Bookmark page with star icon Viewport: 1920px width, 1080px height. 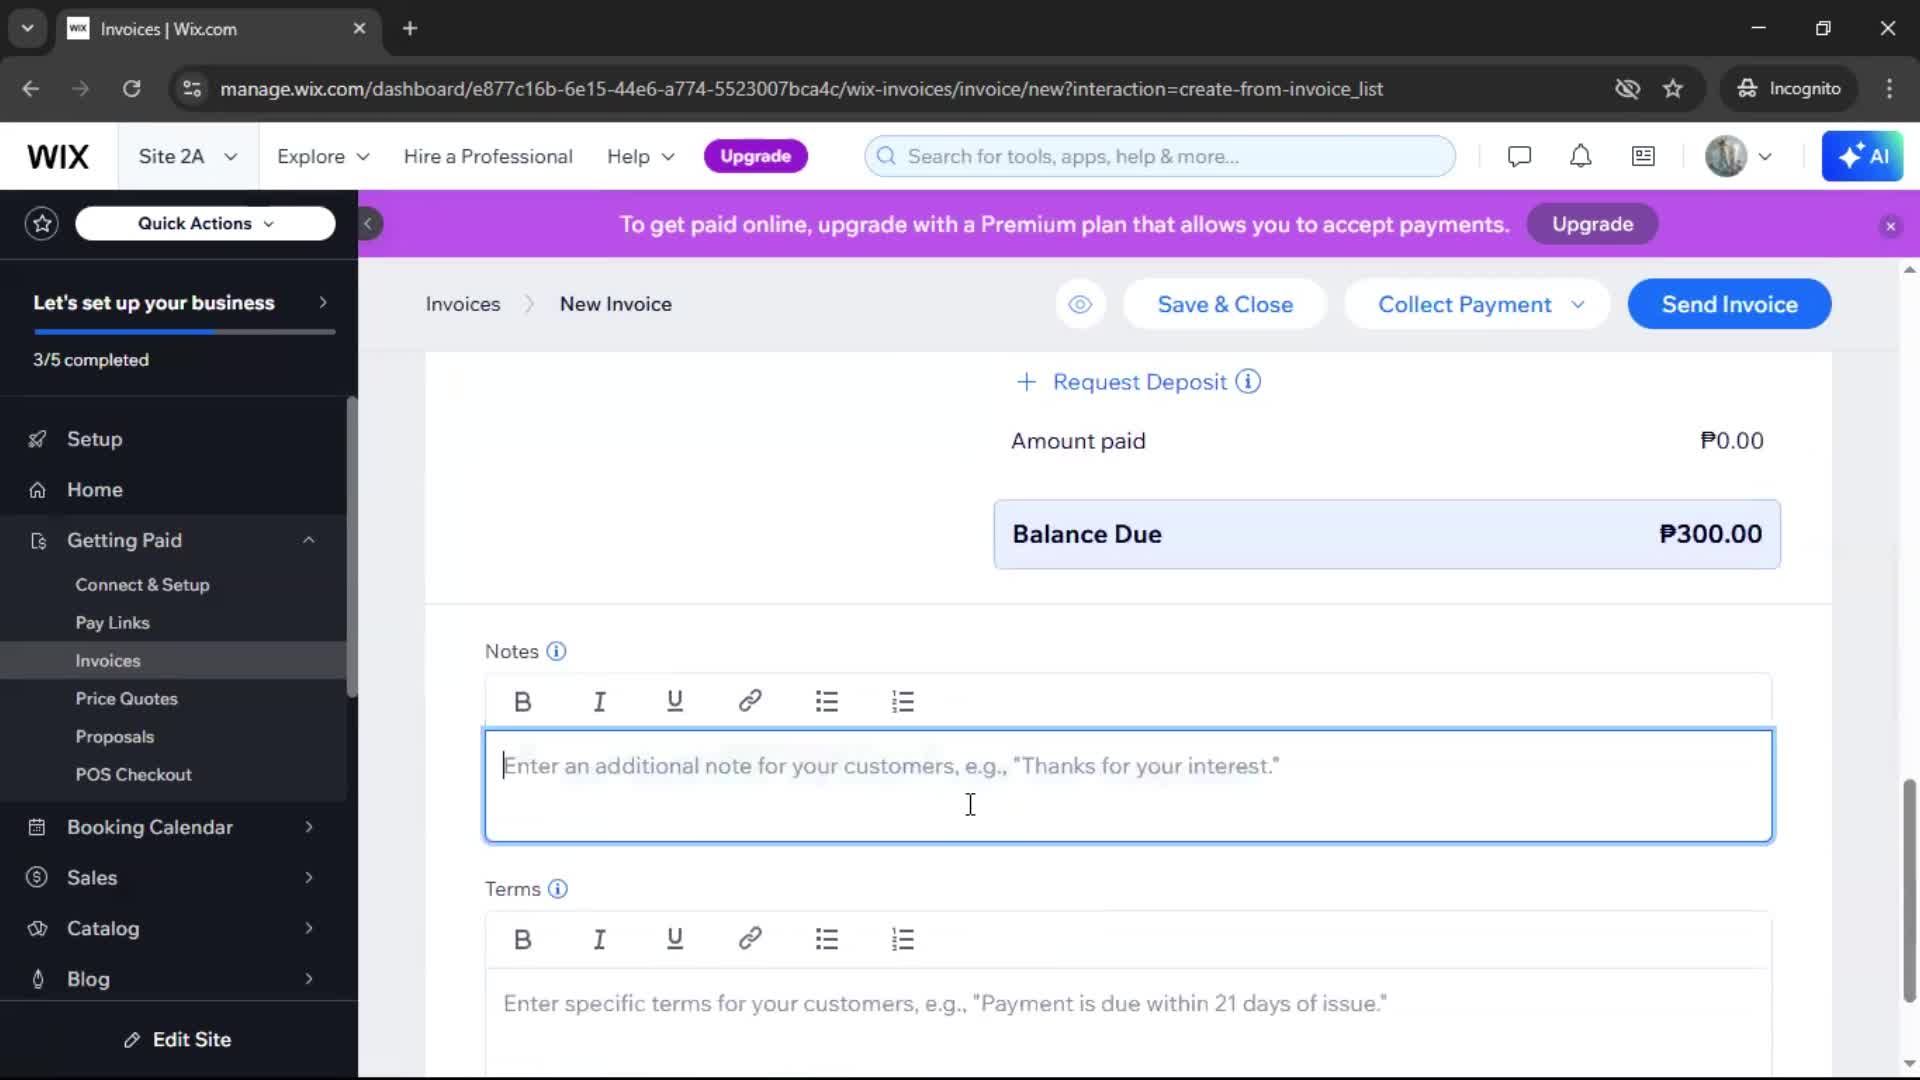(1673, 89)
